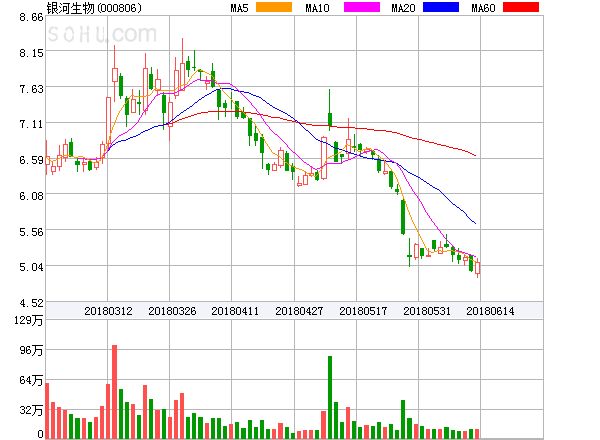This screenshot has width=600, height=440.
Task: Click the 5.56 price axis label
Action: click(x=31, y=232)
